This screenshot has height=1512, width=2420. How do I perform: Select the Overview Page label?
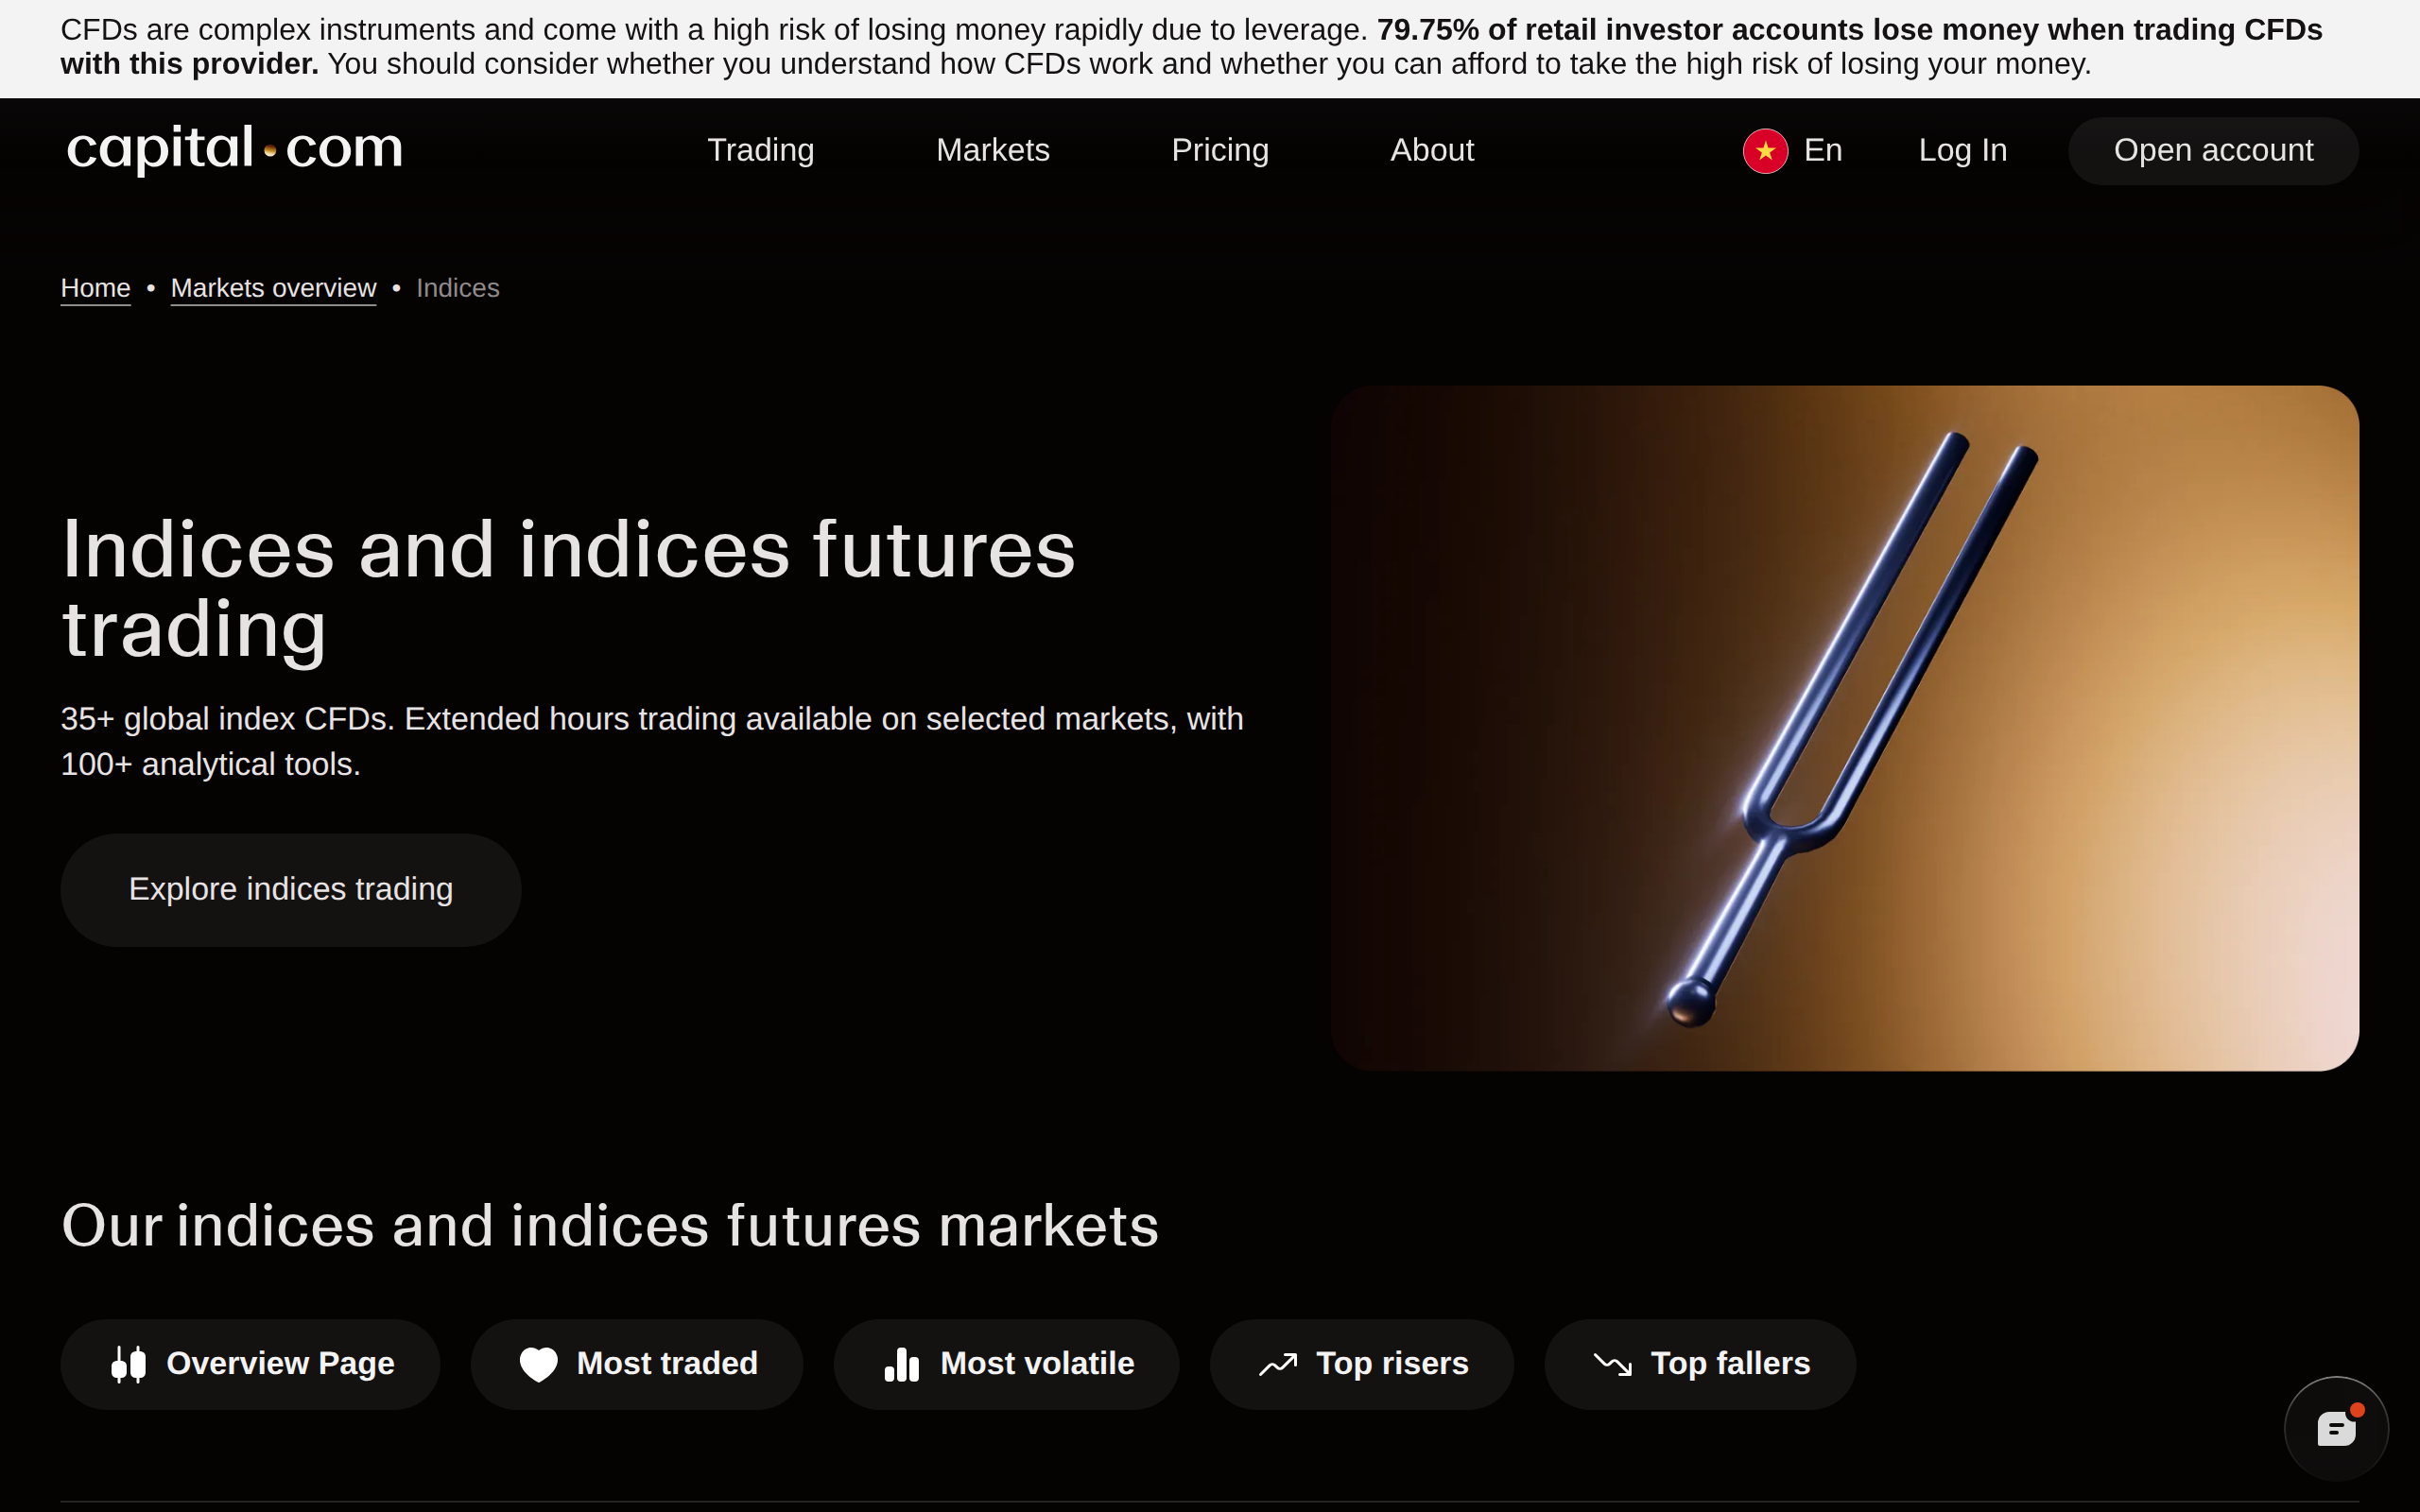coord(280,1364)
